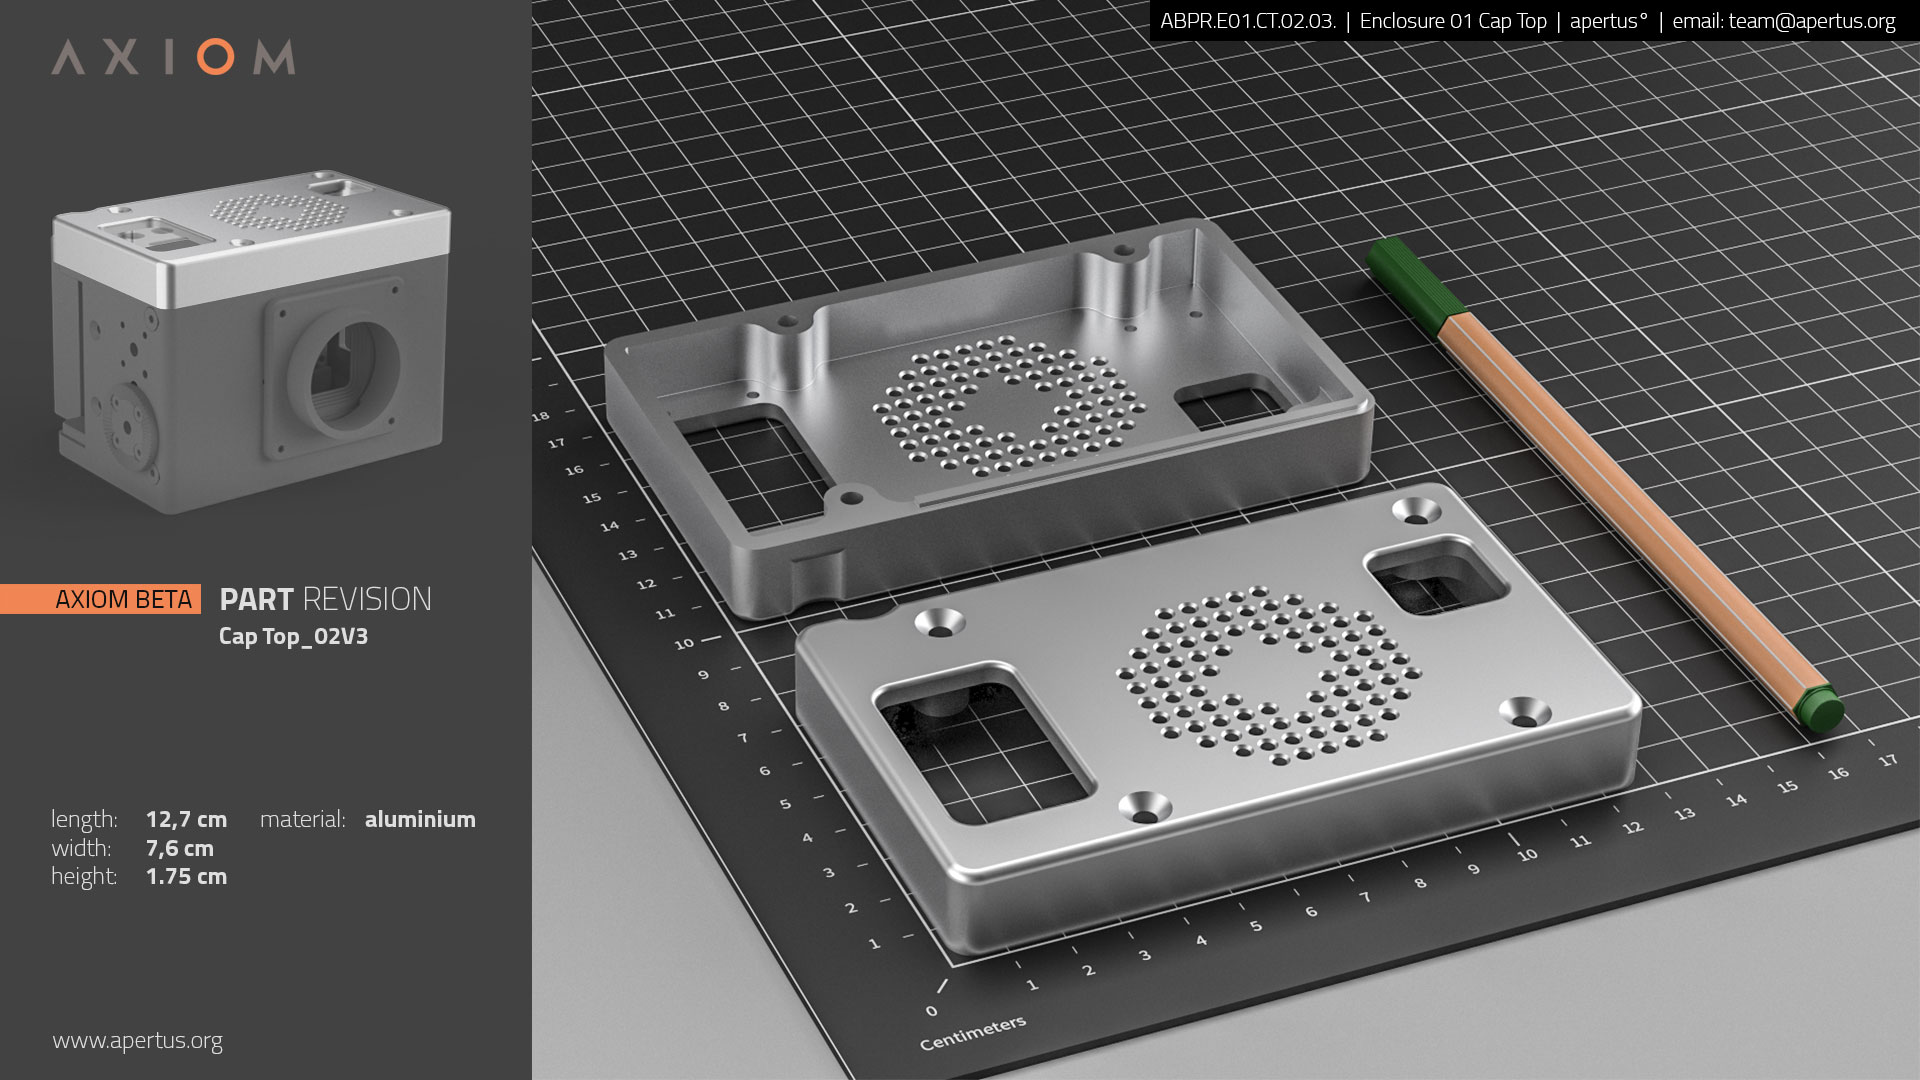Click the green pen cap tip
This screenshot has width=1920, height=1080.
(x=1819, y=708)
